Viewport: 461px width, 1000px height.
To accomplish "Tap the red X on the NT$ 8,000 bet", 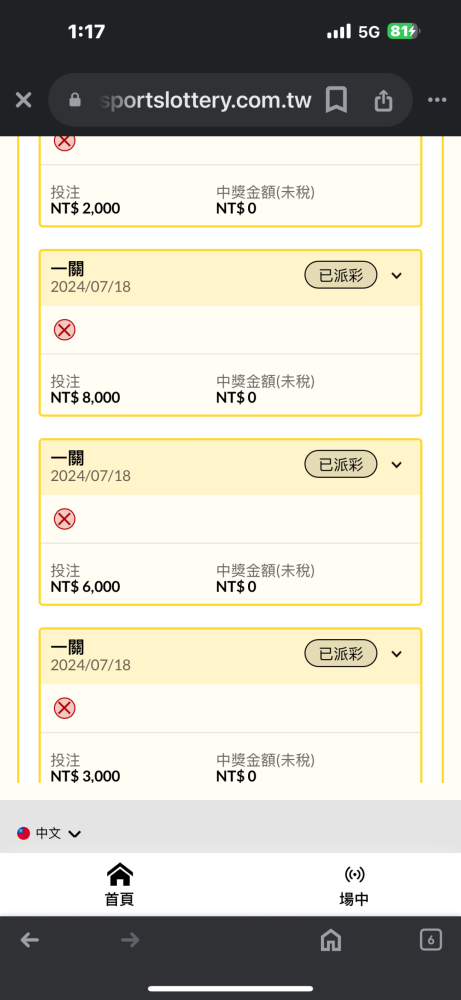I will [64, 330].
